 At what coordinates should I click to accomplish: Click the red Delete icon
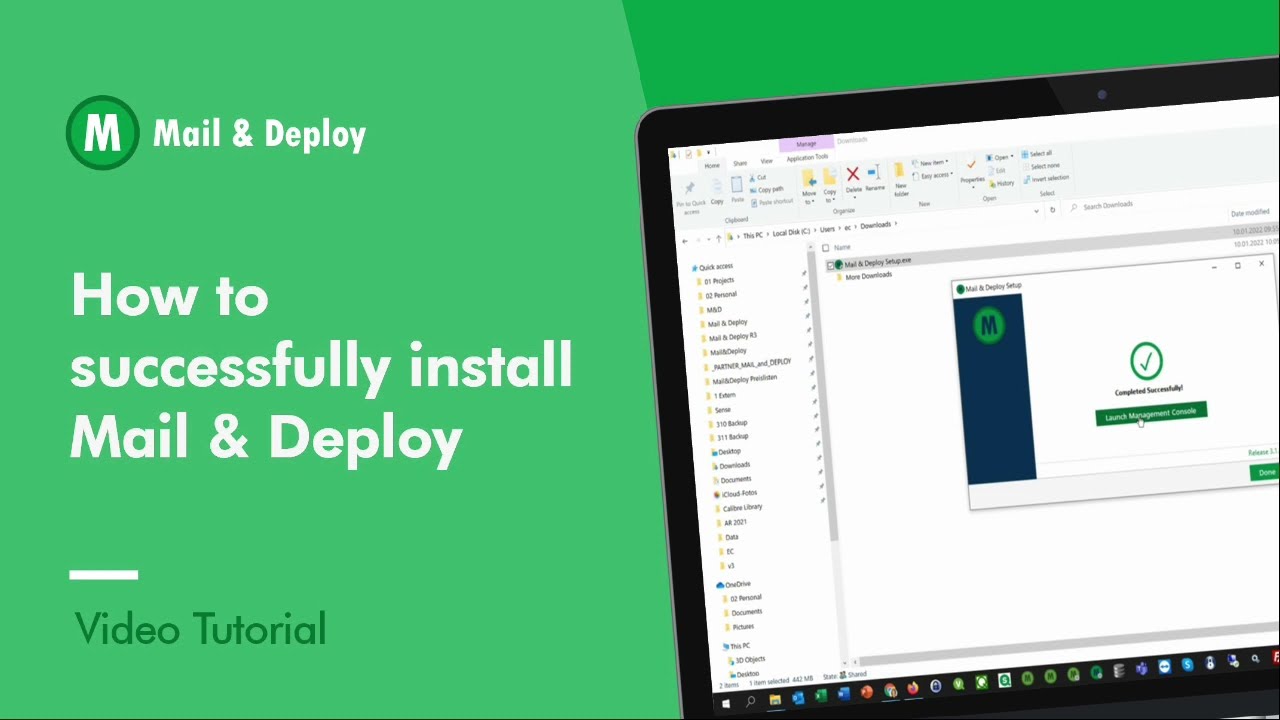tap(853, 175)
